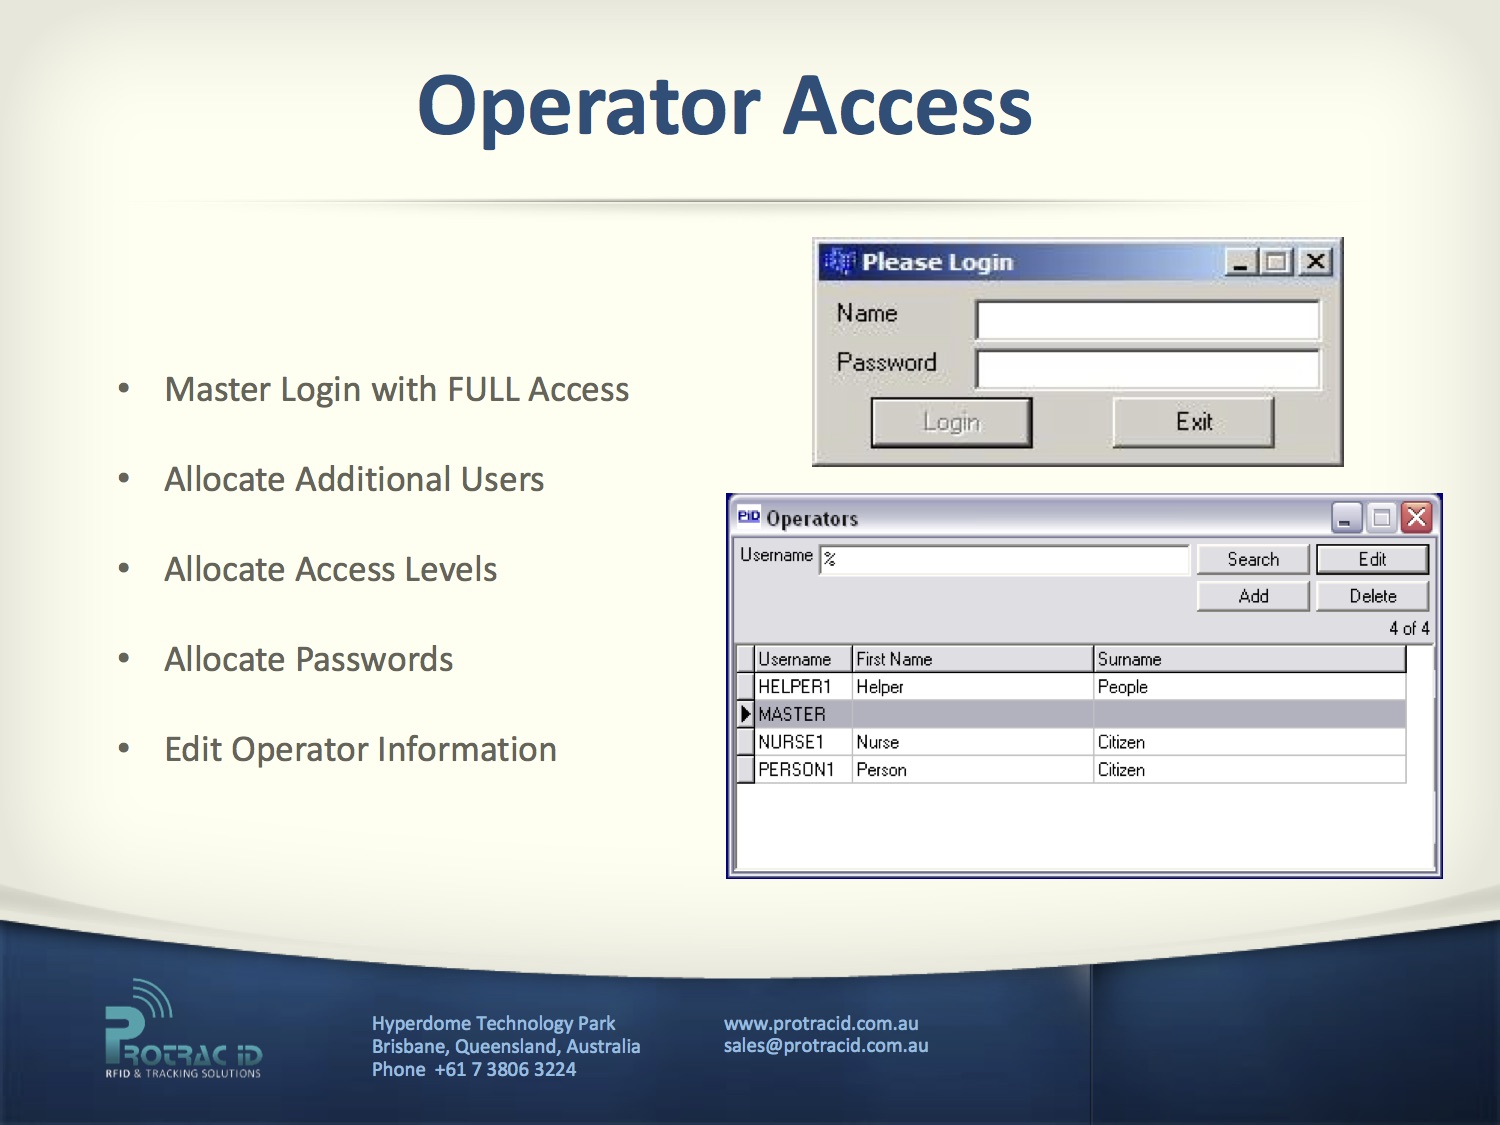Image resolution: width=1500 pixels, height=1125 pixels.
Task: Click the MASTER row selector arrow
Action: (745, 714)
